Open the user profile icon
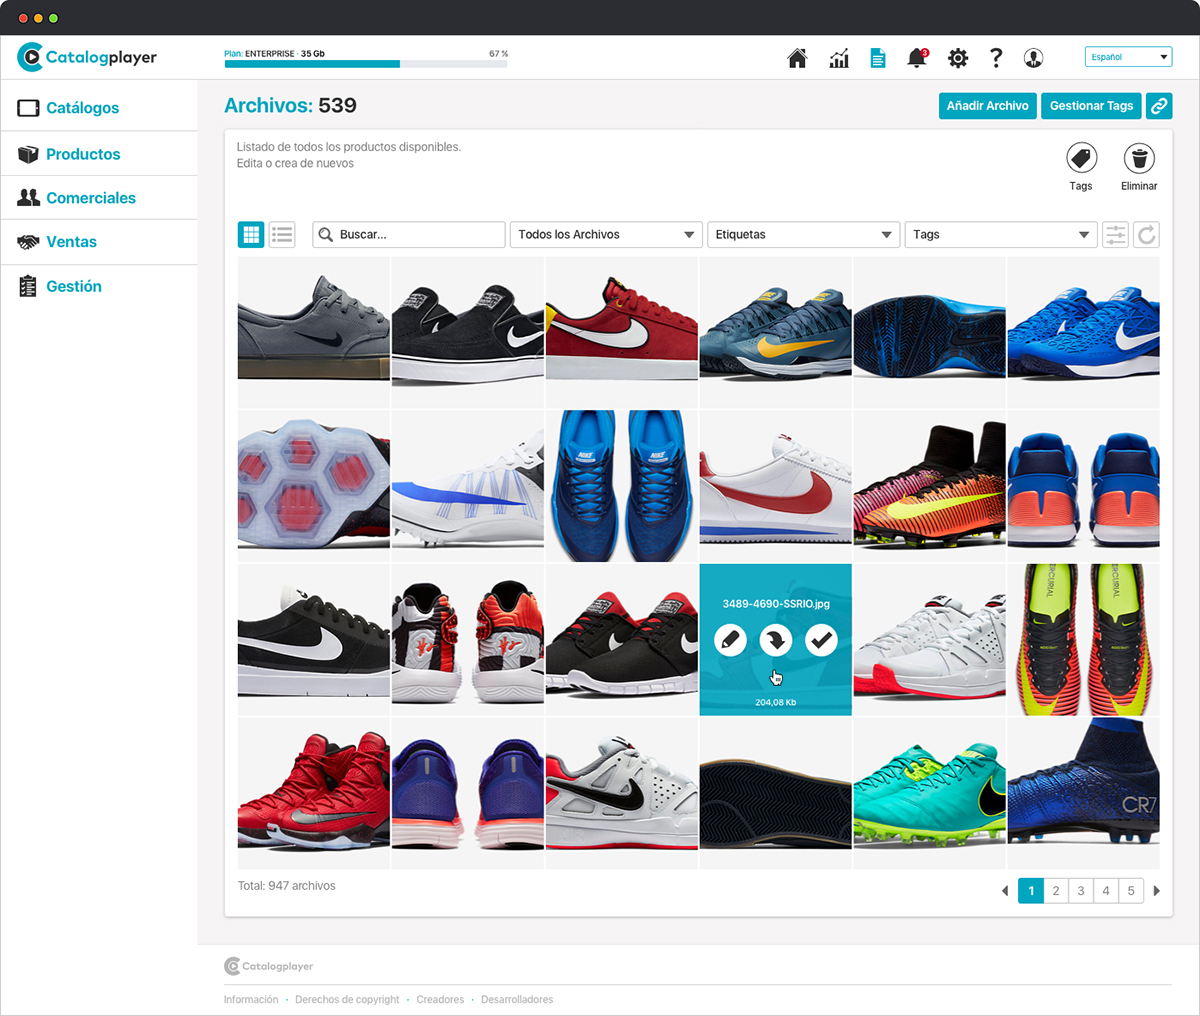 click(1034, 58)
